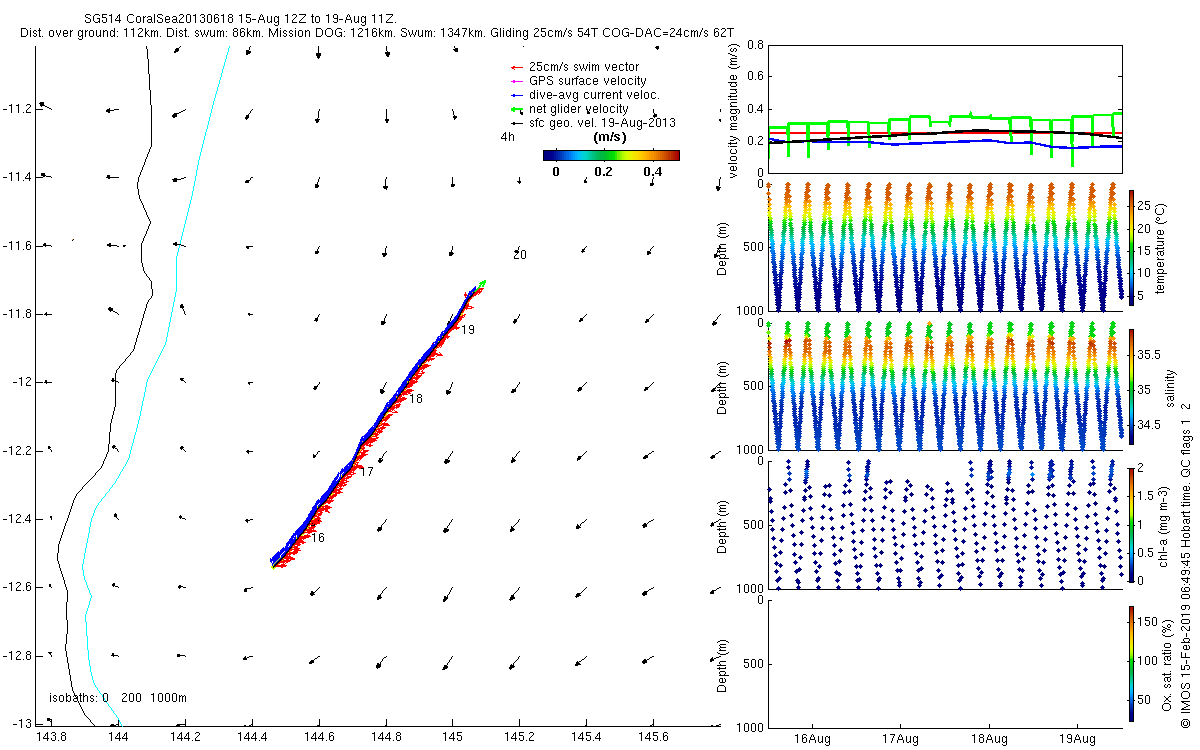The width and height of the screenshot is (1200, 750).
Task: Click the '17Aug' time axis label
Action: [x=901, y=740]
